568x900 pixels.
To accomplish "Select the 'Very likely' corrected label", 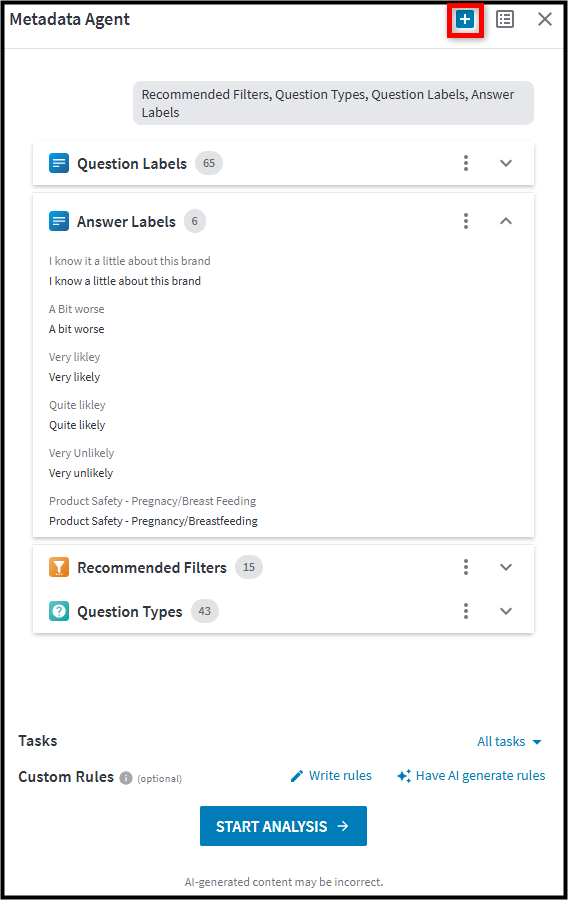I will click(75, 377).
